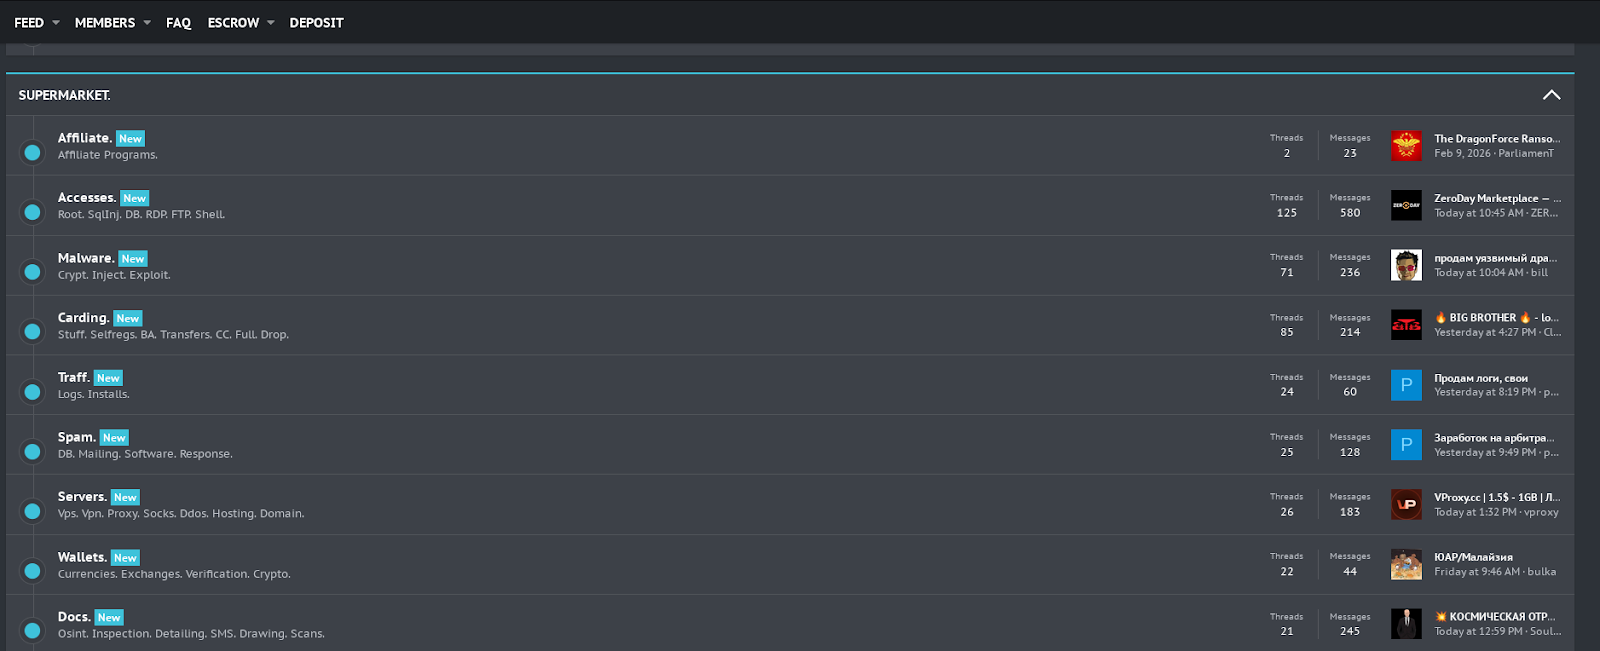This screenshot has height=651, width=1600.
Task: Select DEPOSIT in the navigation bar
Action: (316, 22)
